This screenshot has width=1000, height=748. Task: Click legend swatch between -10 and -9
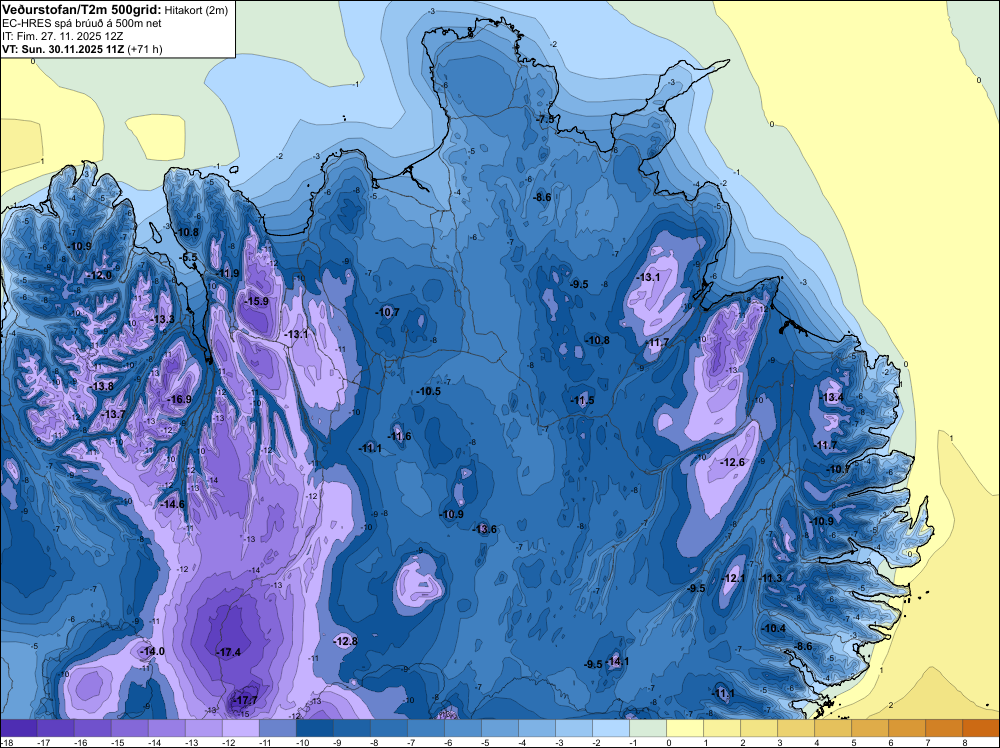[x=314, y=728]
